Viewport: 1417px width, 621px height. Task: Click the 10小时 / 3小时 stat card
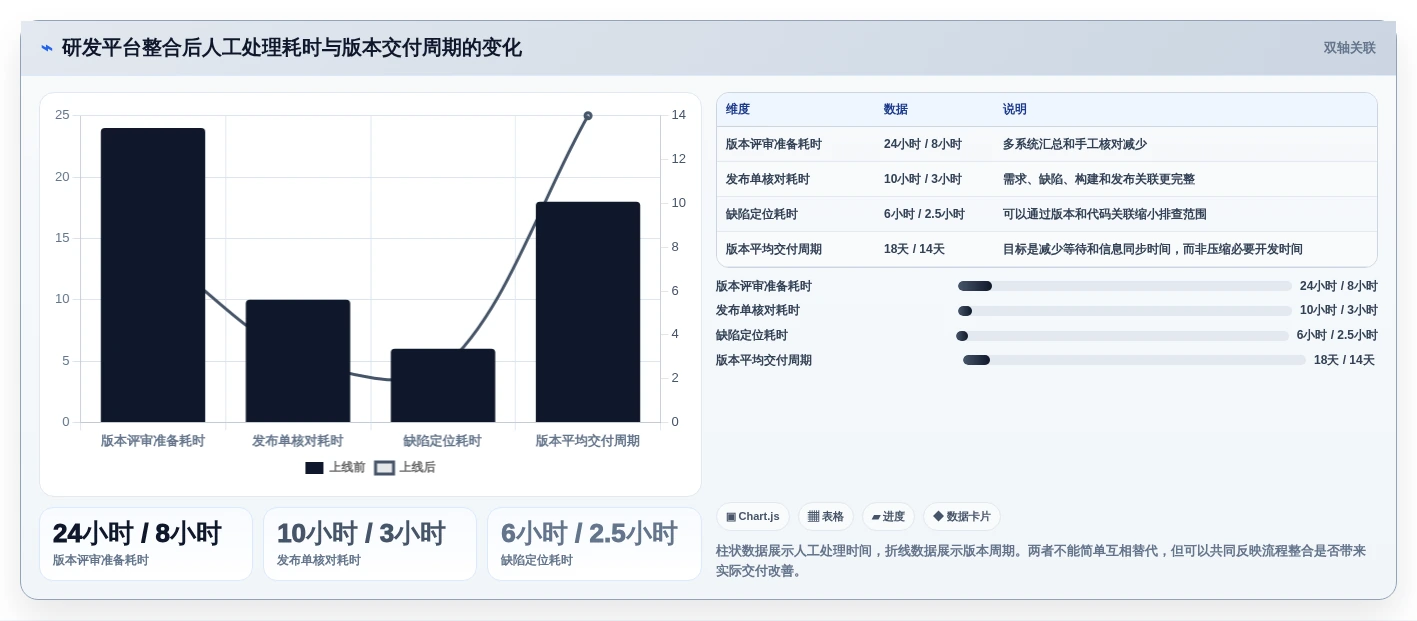[370, 544]
